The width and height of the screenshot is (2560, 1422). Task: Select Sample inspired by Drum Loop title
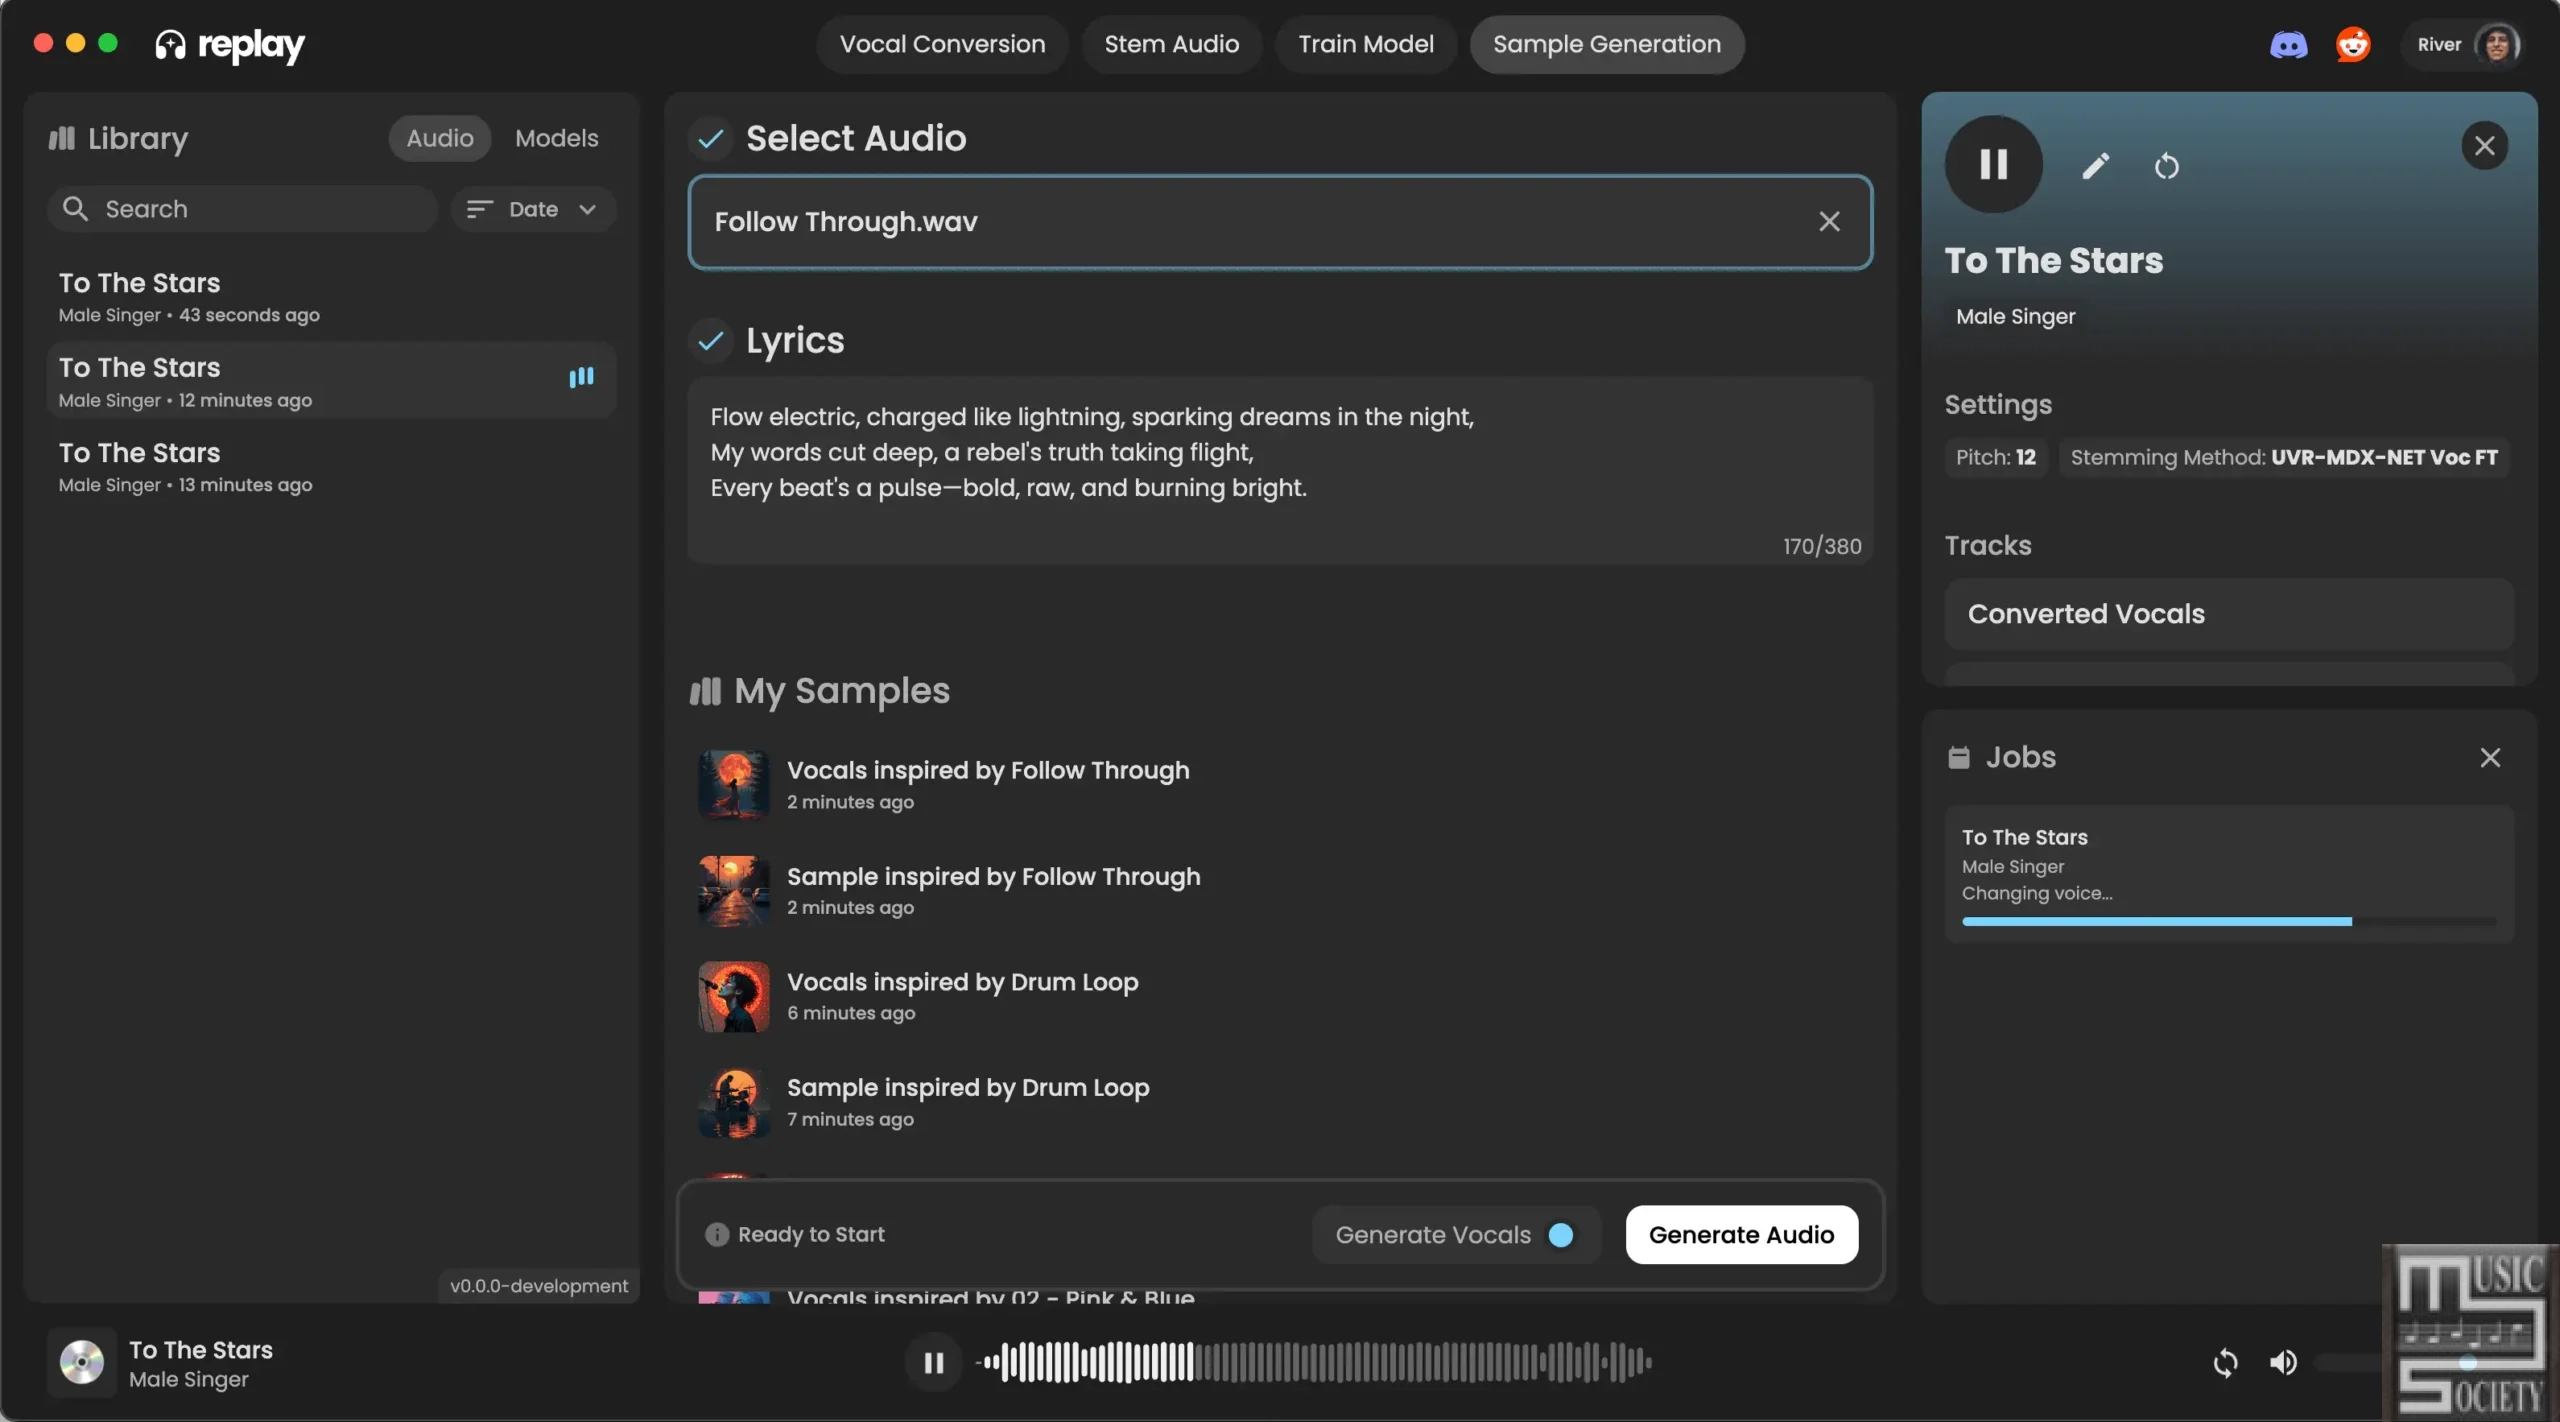coord(968,1088)
